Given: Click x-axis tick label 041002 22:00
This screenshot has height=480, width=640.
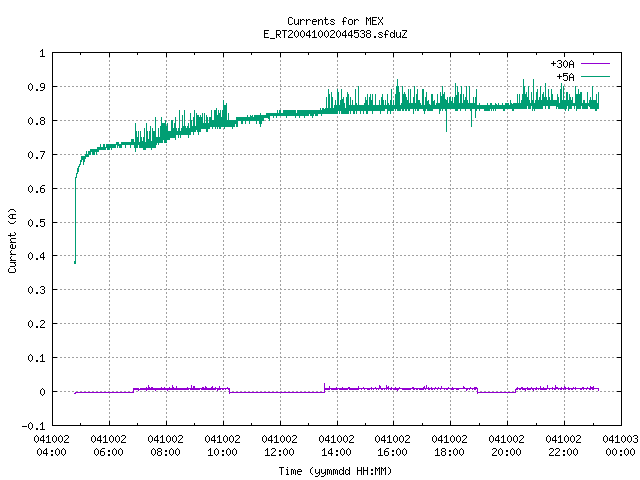Looking at the screenshot, I should click(563, 446).
